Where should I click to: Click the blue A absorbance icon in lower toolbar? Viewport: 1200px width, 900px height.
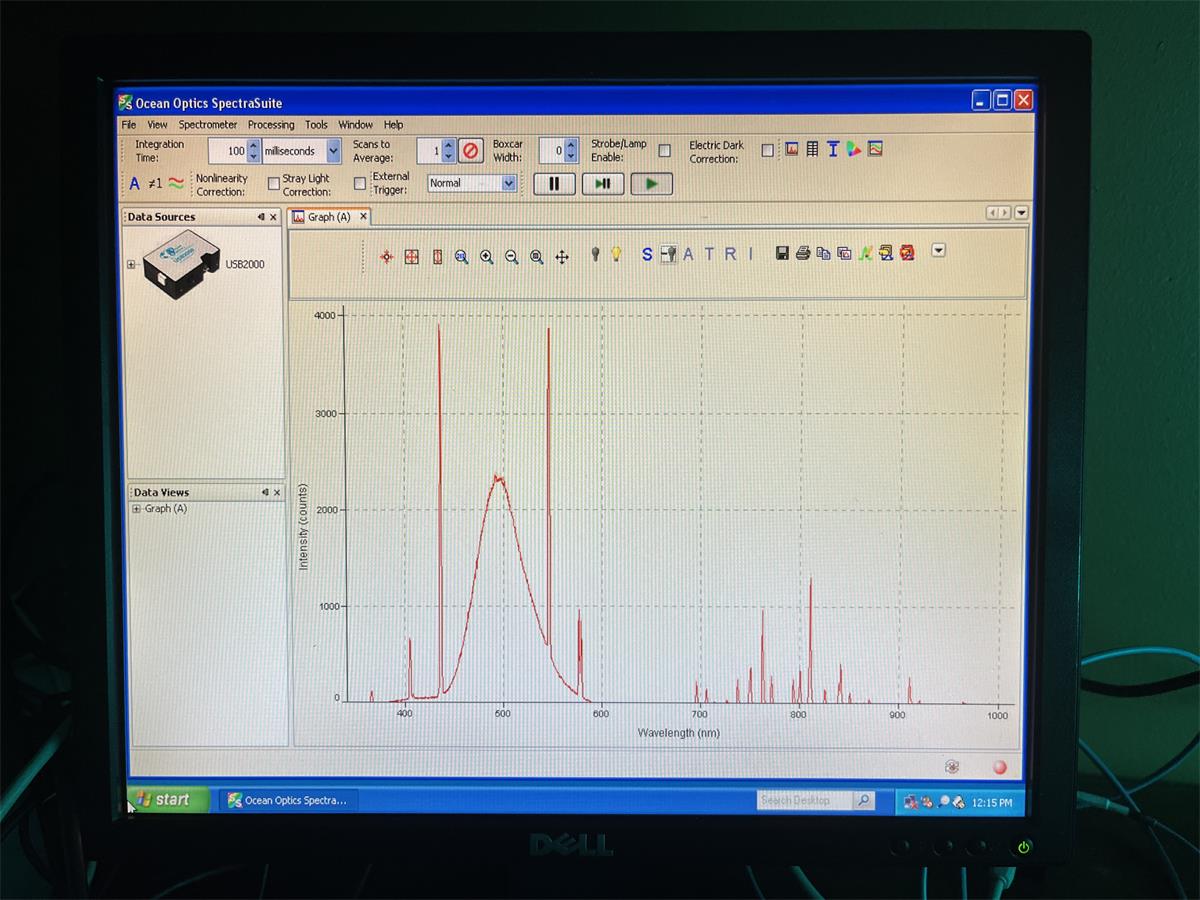pyautogui.click(x=135, y=184)
